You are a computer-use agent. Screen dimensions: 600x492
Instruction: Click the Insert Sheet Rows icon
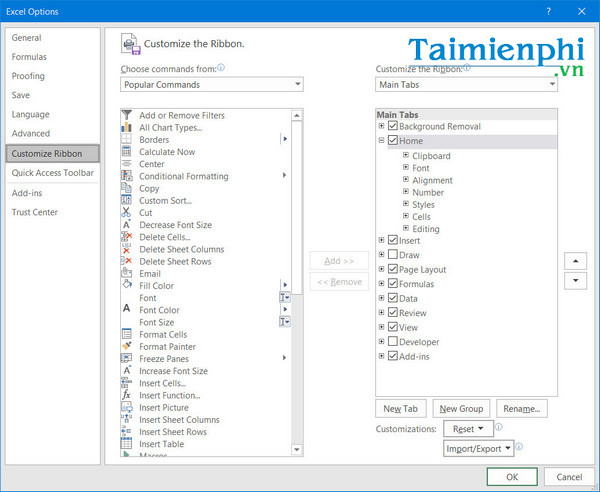127,432
